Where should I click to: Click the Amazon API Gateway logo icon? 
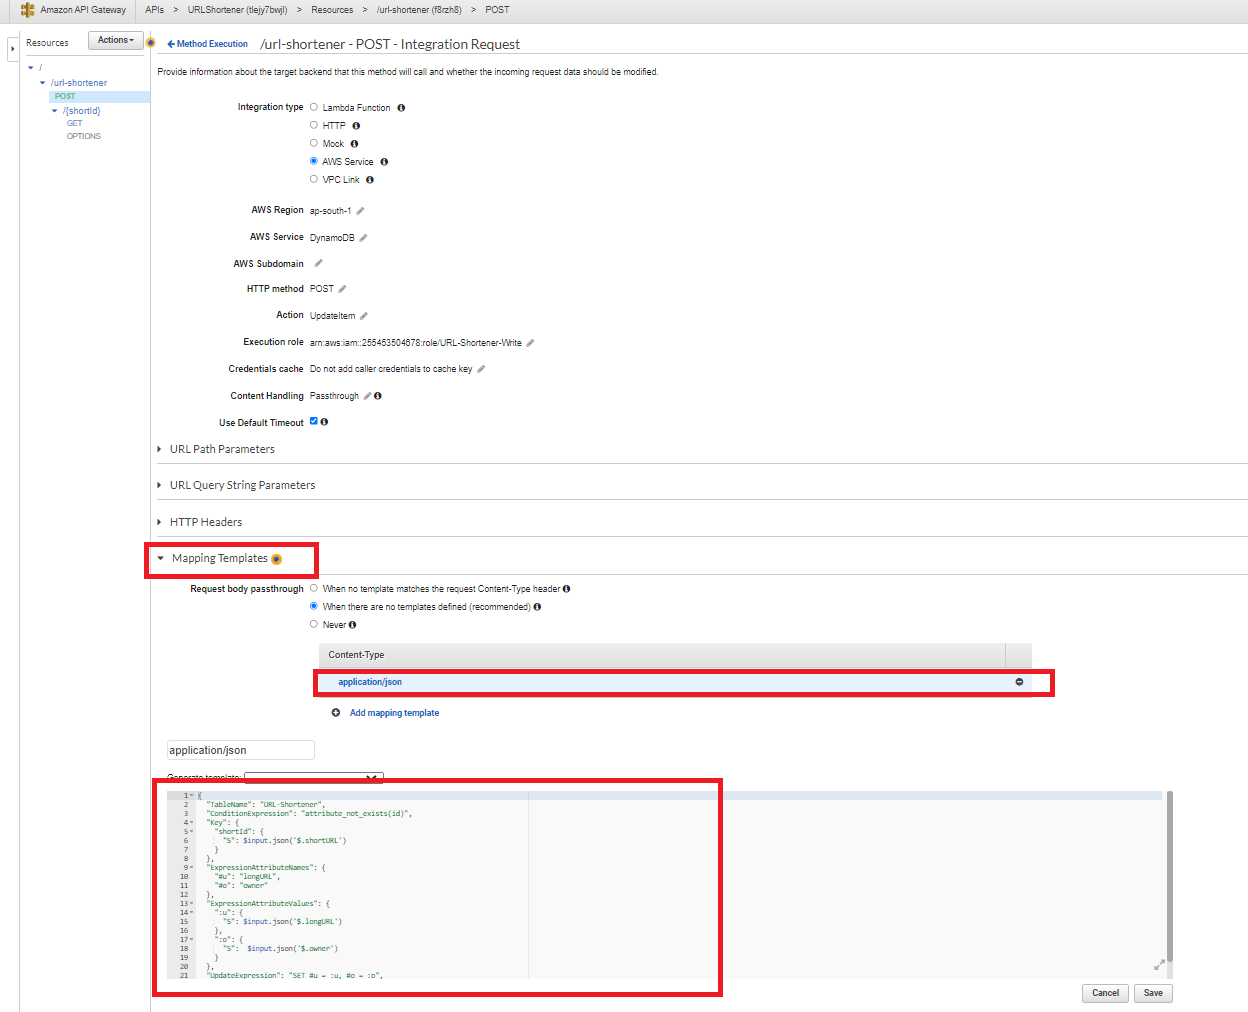coord(27,10)
